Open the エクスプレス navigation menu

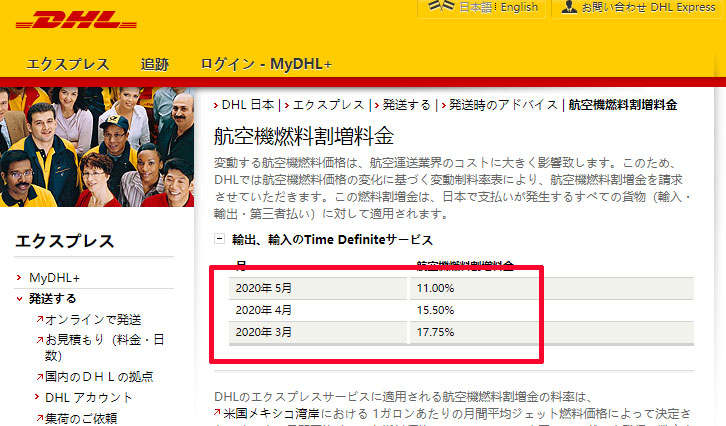tap(68, 64)
